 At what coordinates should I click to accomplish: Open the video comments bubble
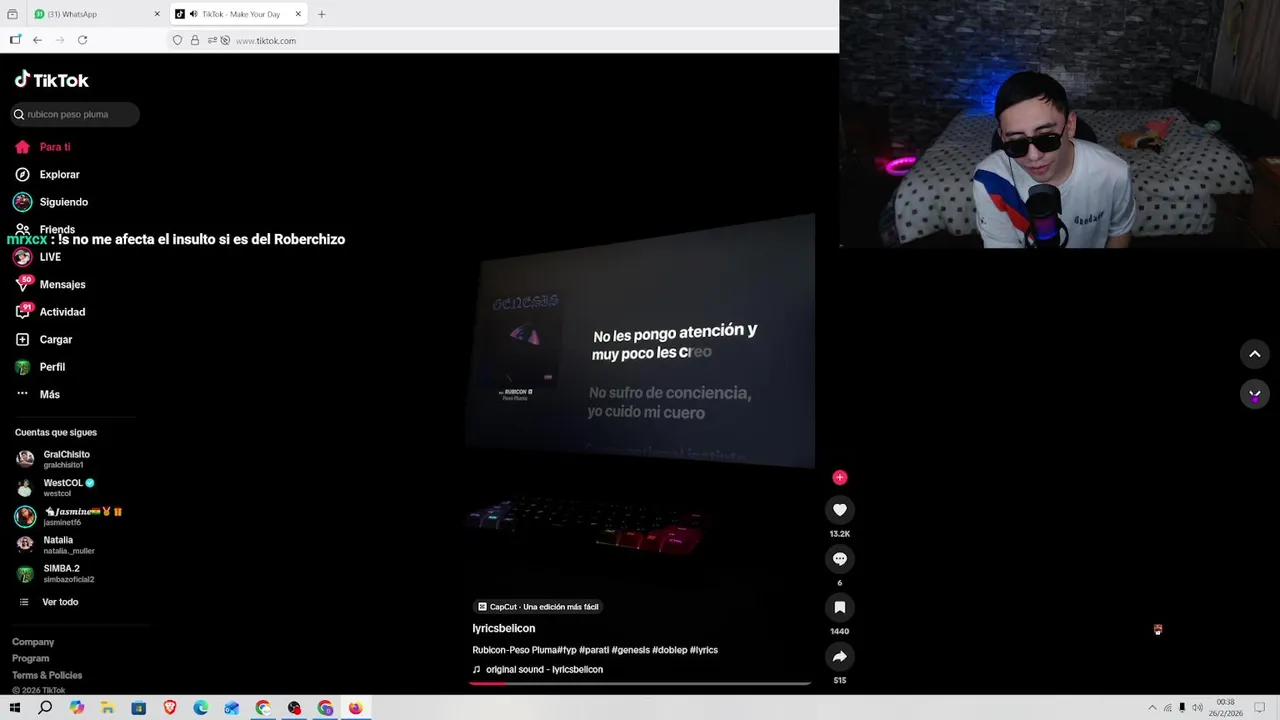click(840, 559)
